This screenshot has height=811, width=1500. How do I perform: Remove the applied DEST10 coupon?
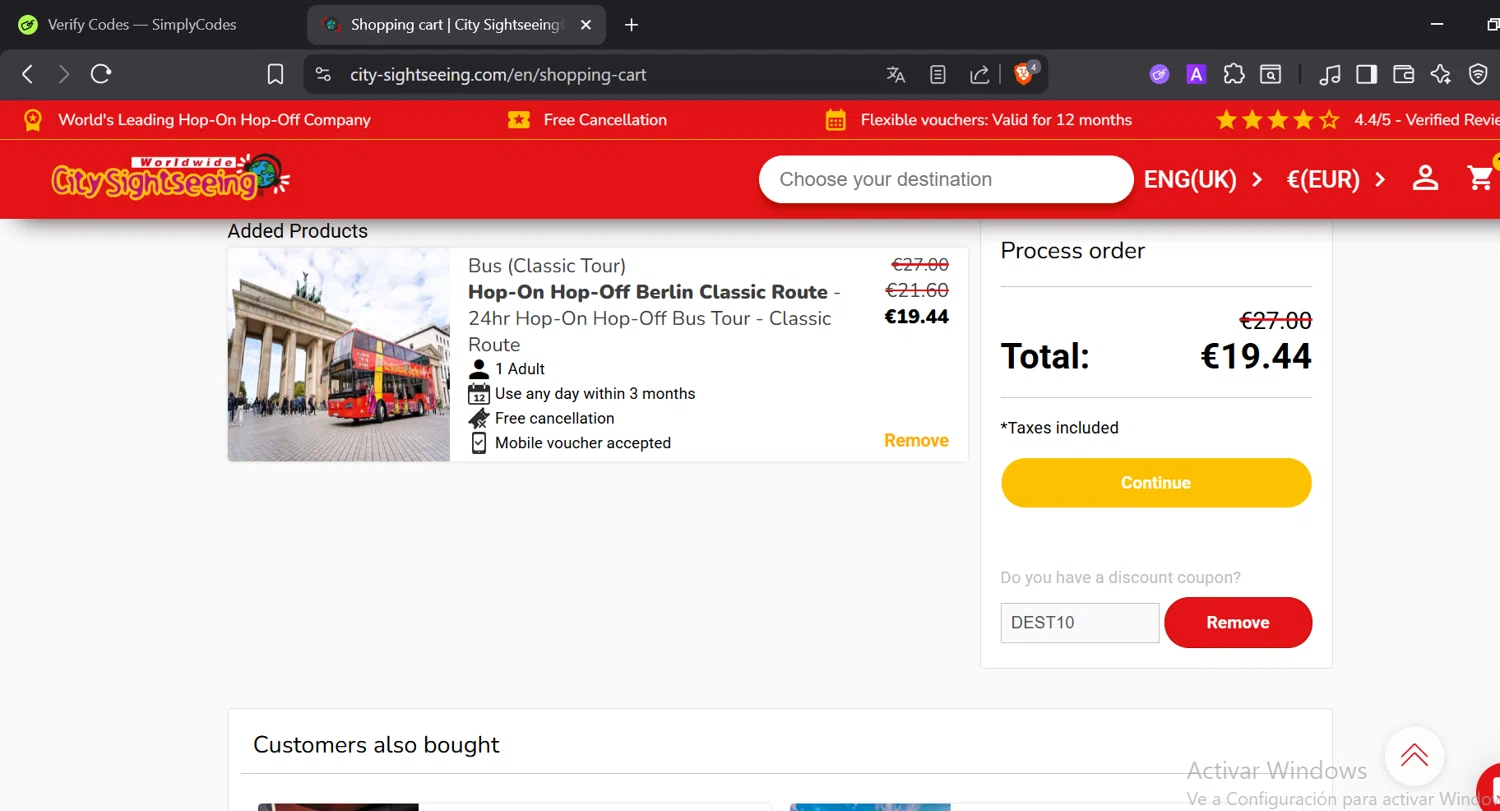1238,623
